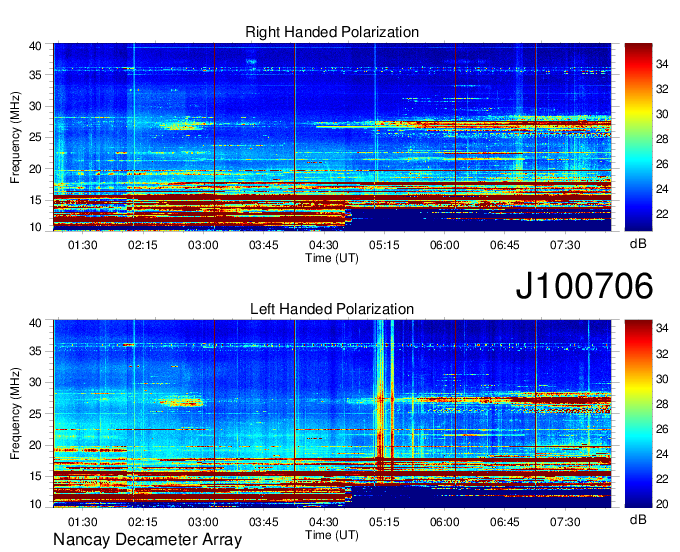Click the 35 MHz tick on upper plot
The height and width of the screenshot is (552, 680).
tap(35, 75)
